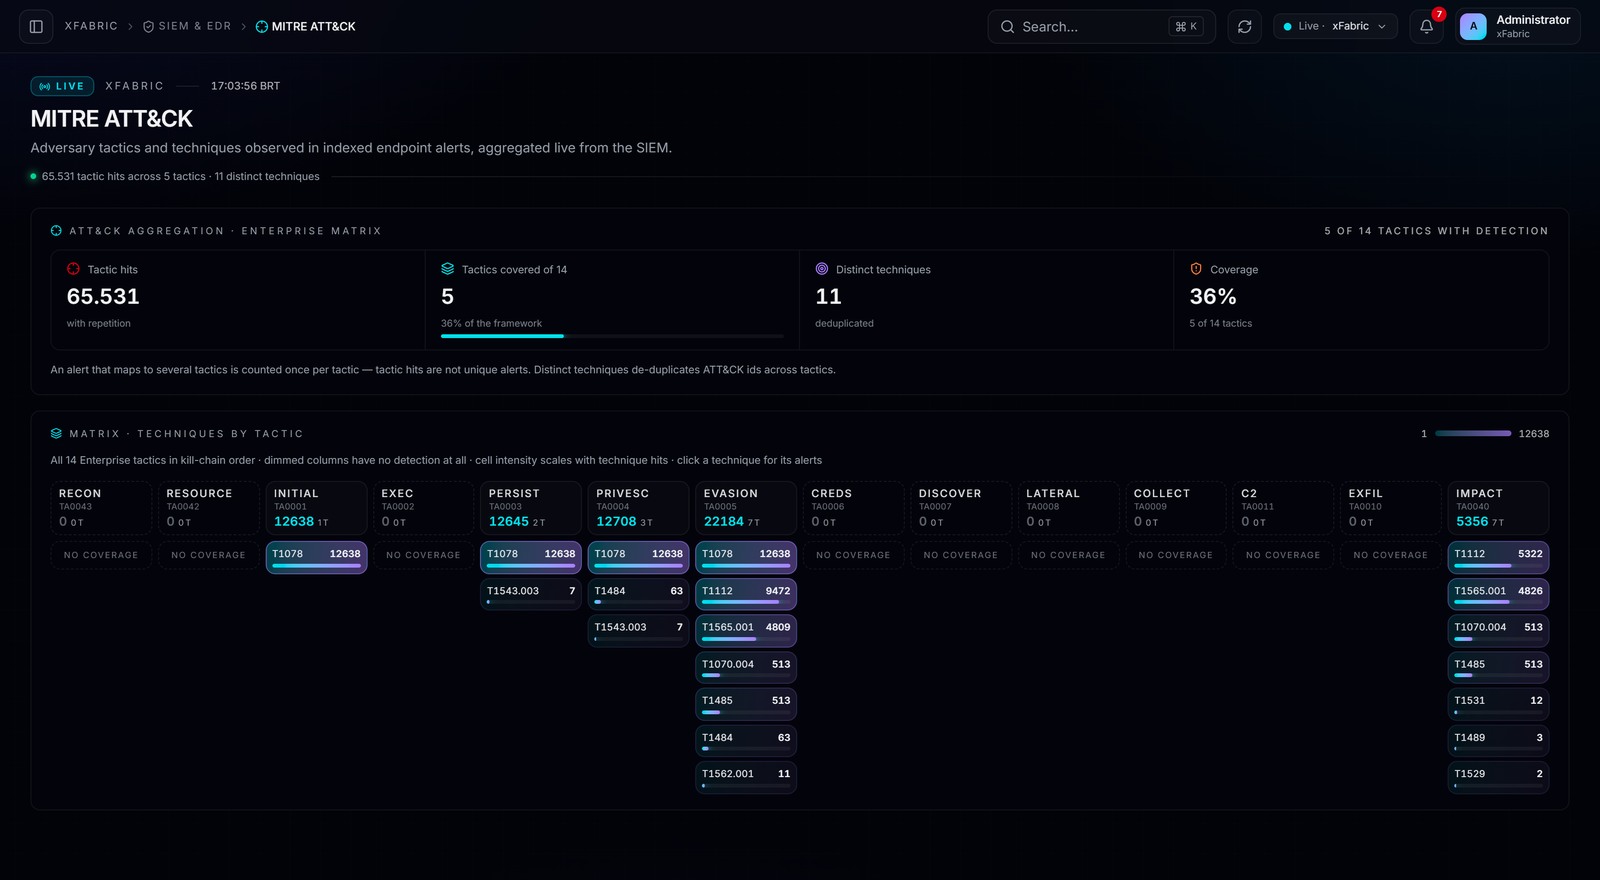Open technique T1543.003 under PRIVESC
The height and width of the screenshot is (880, 1600).
pos(638,630)
